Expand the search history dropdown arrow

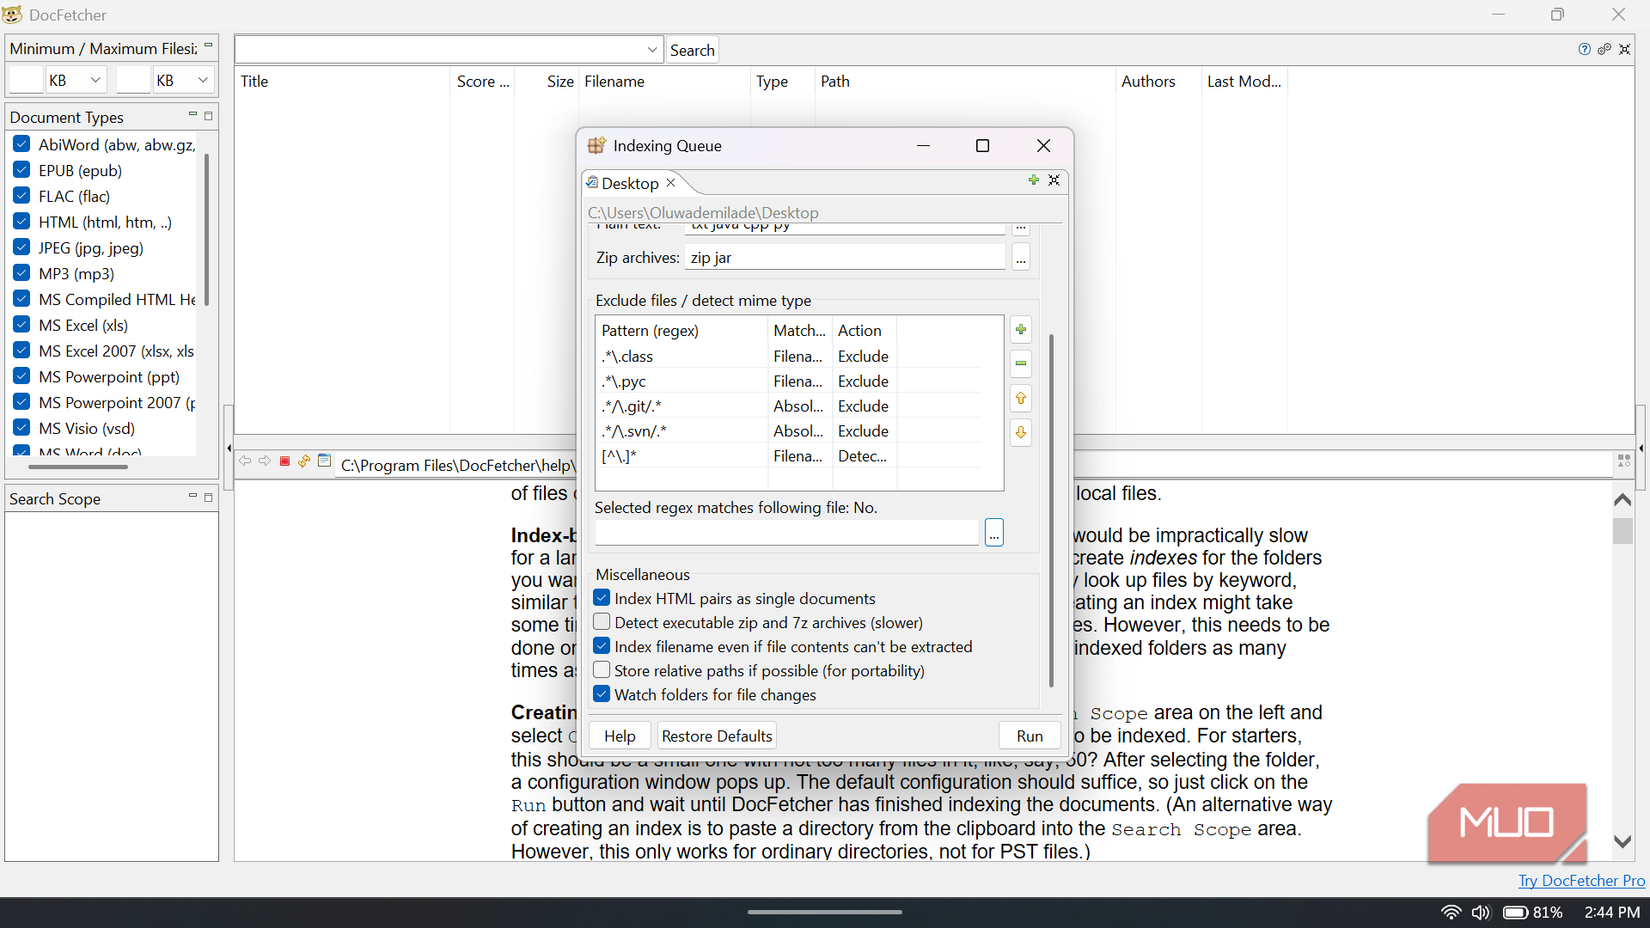click(x=652, y=50)
